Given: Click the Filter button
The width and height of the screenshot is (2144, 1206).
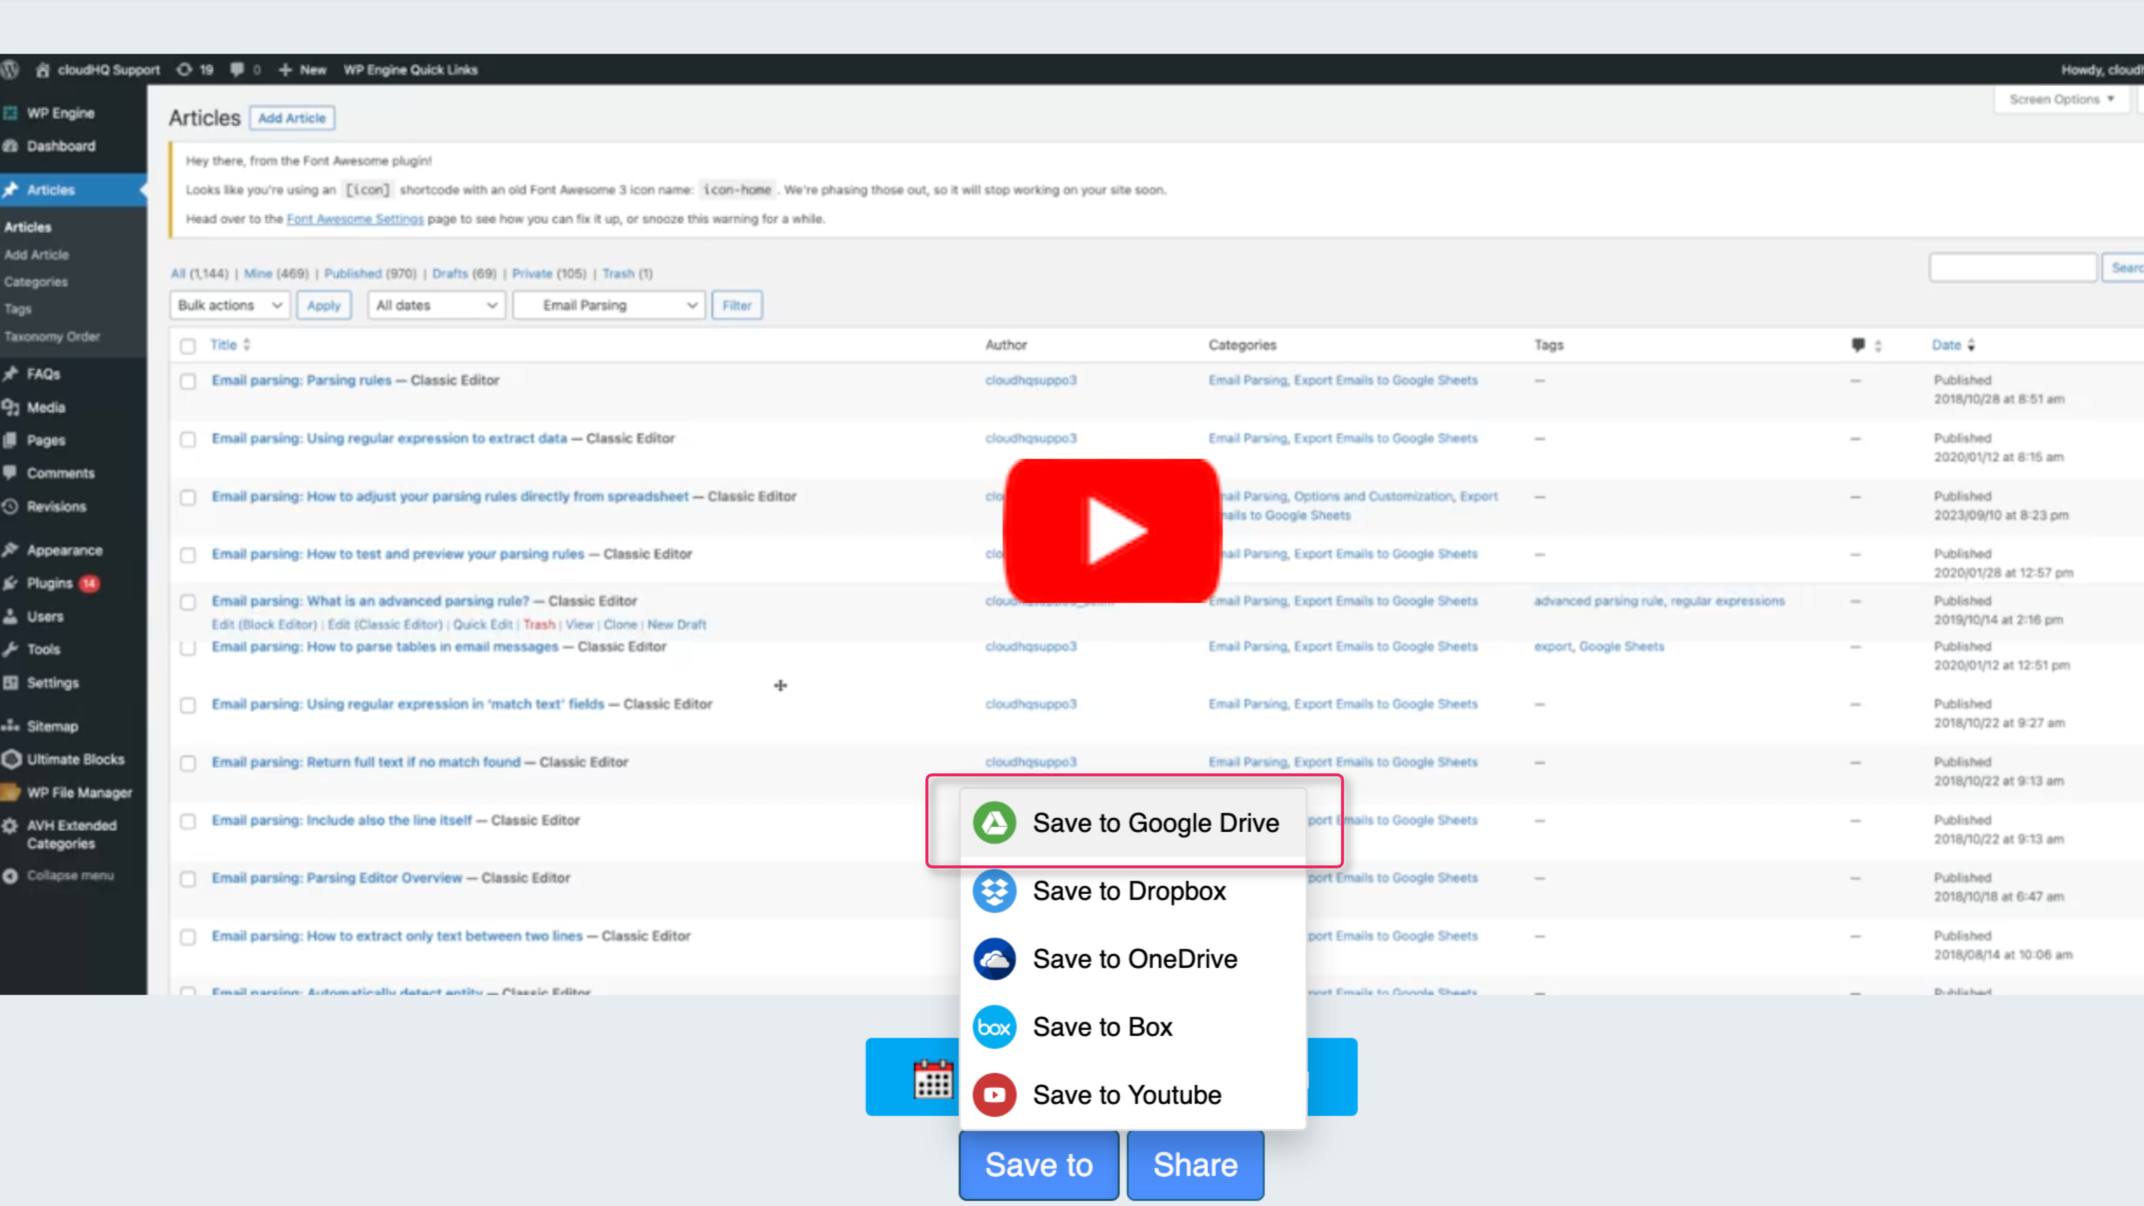Looking at the screenshot, I should pos(737,305).
